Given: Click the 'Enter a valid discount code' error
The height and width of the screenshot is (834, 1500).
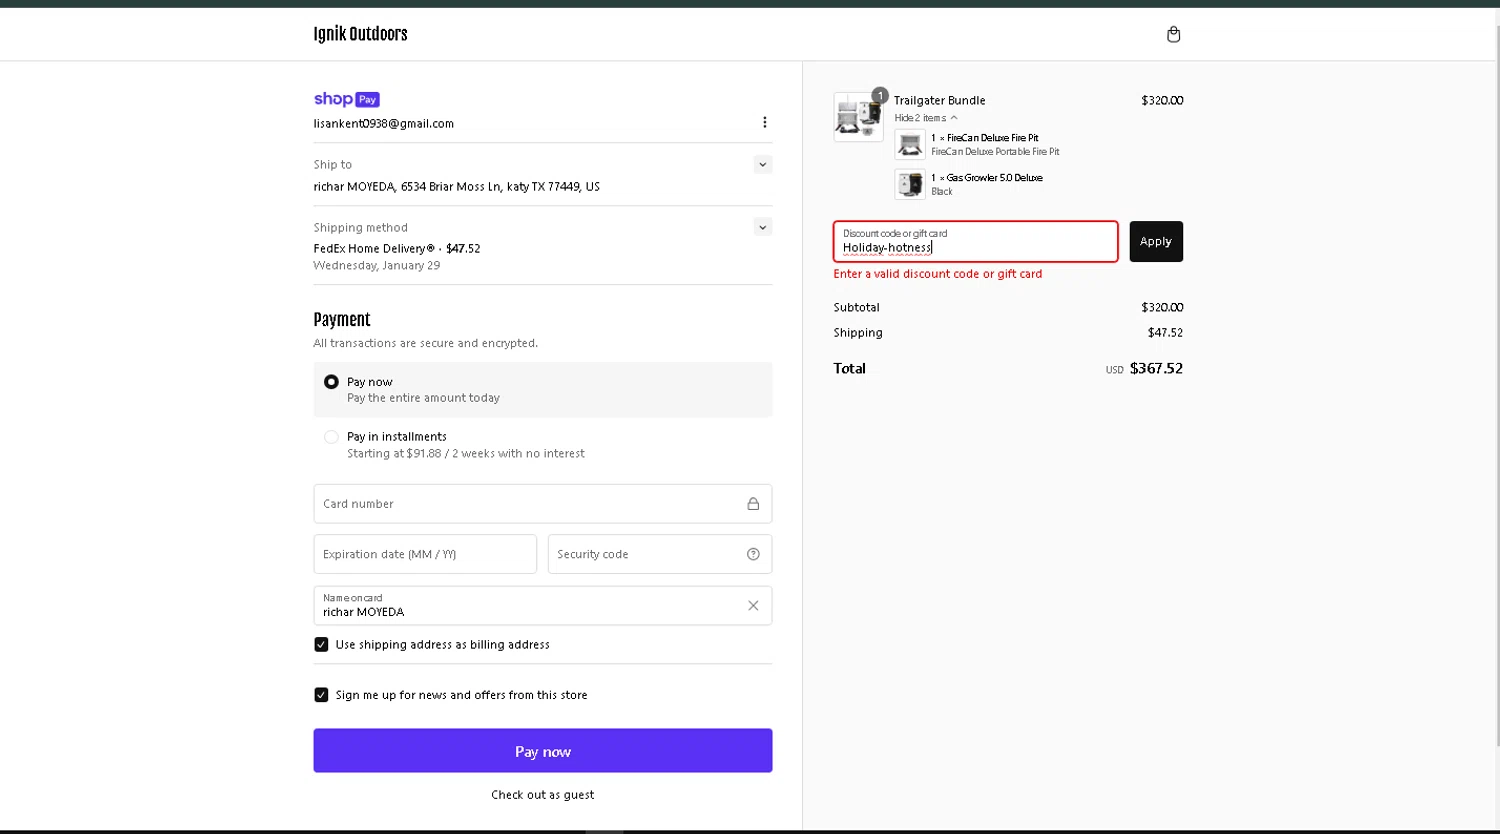Looking at the screenshot, I should [938, 274].
